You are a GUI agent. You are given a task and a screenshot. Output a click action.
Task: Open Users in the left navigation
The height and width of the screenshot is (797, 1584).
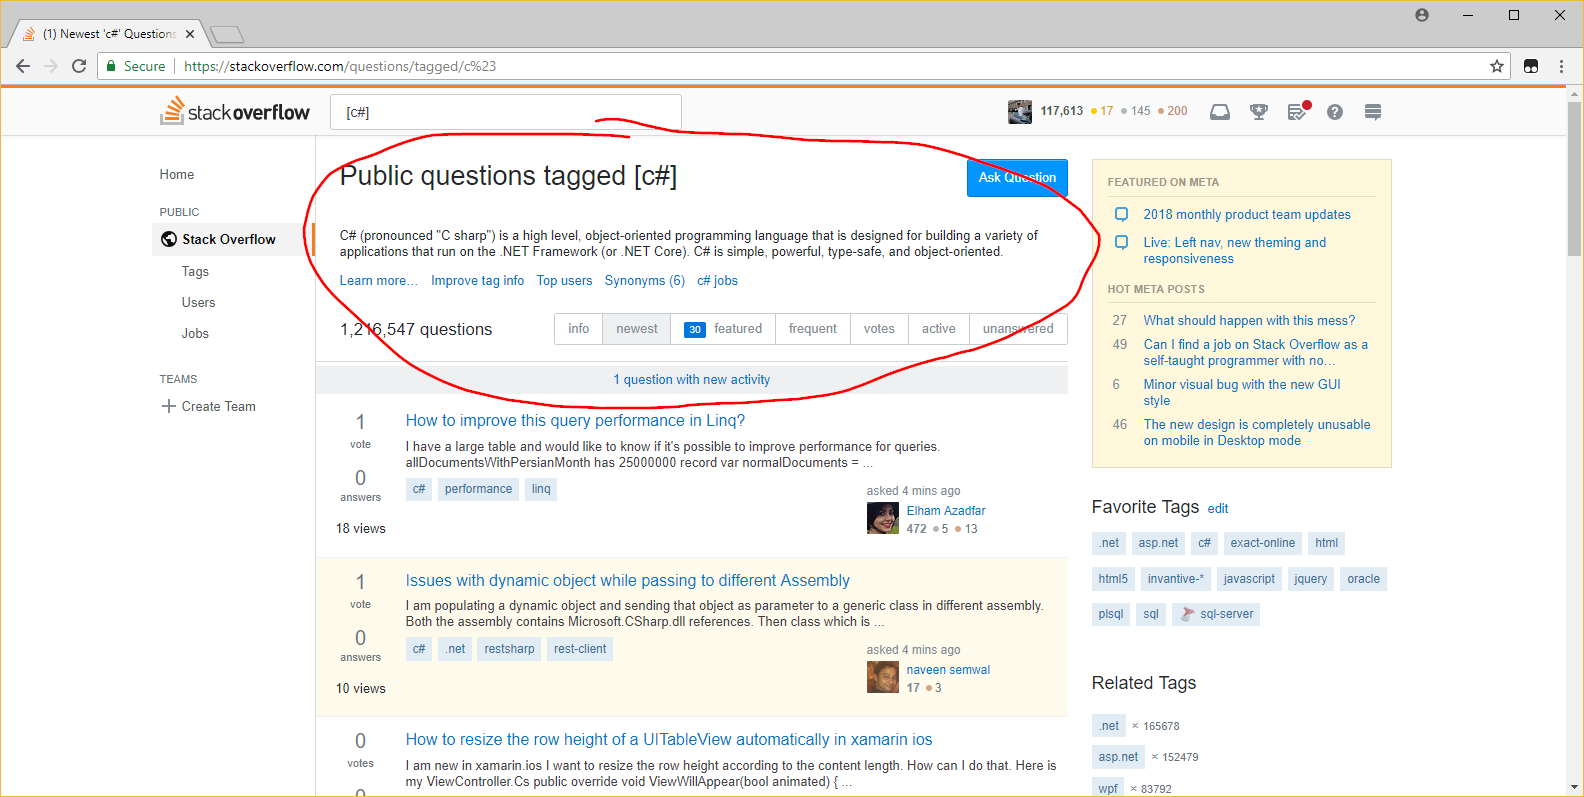coord(198,302)
